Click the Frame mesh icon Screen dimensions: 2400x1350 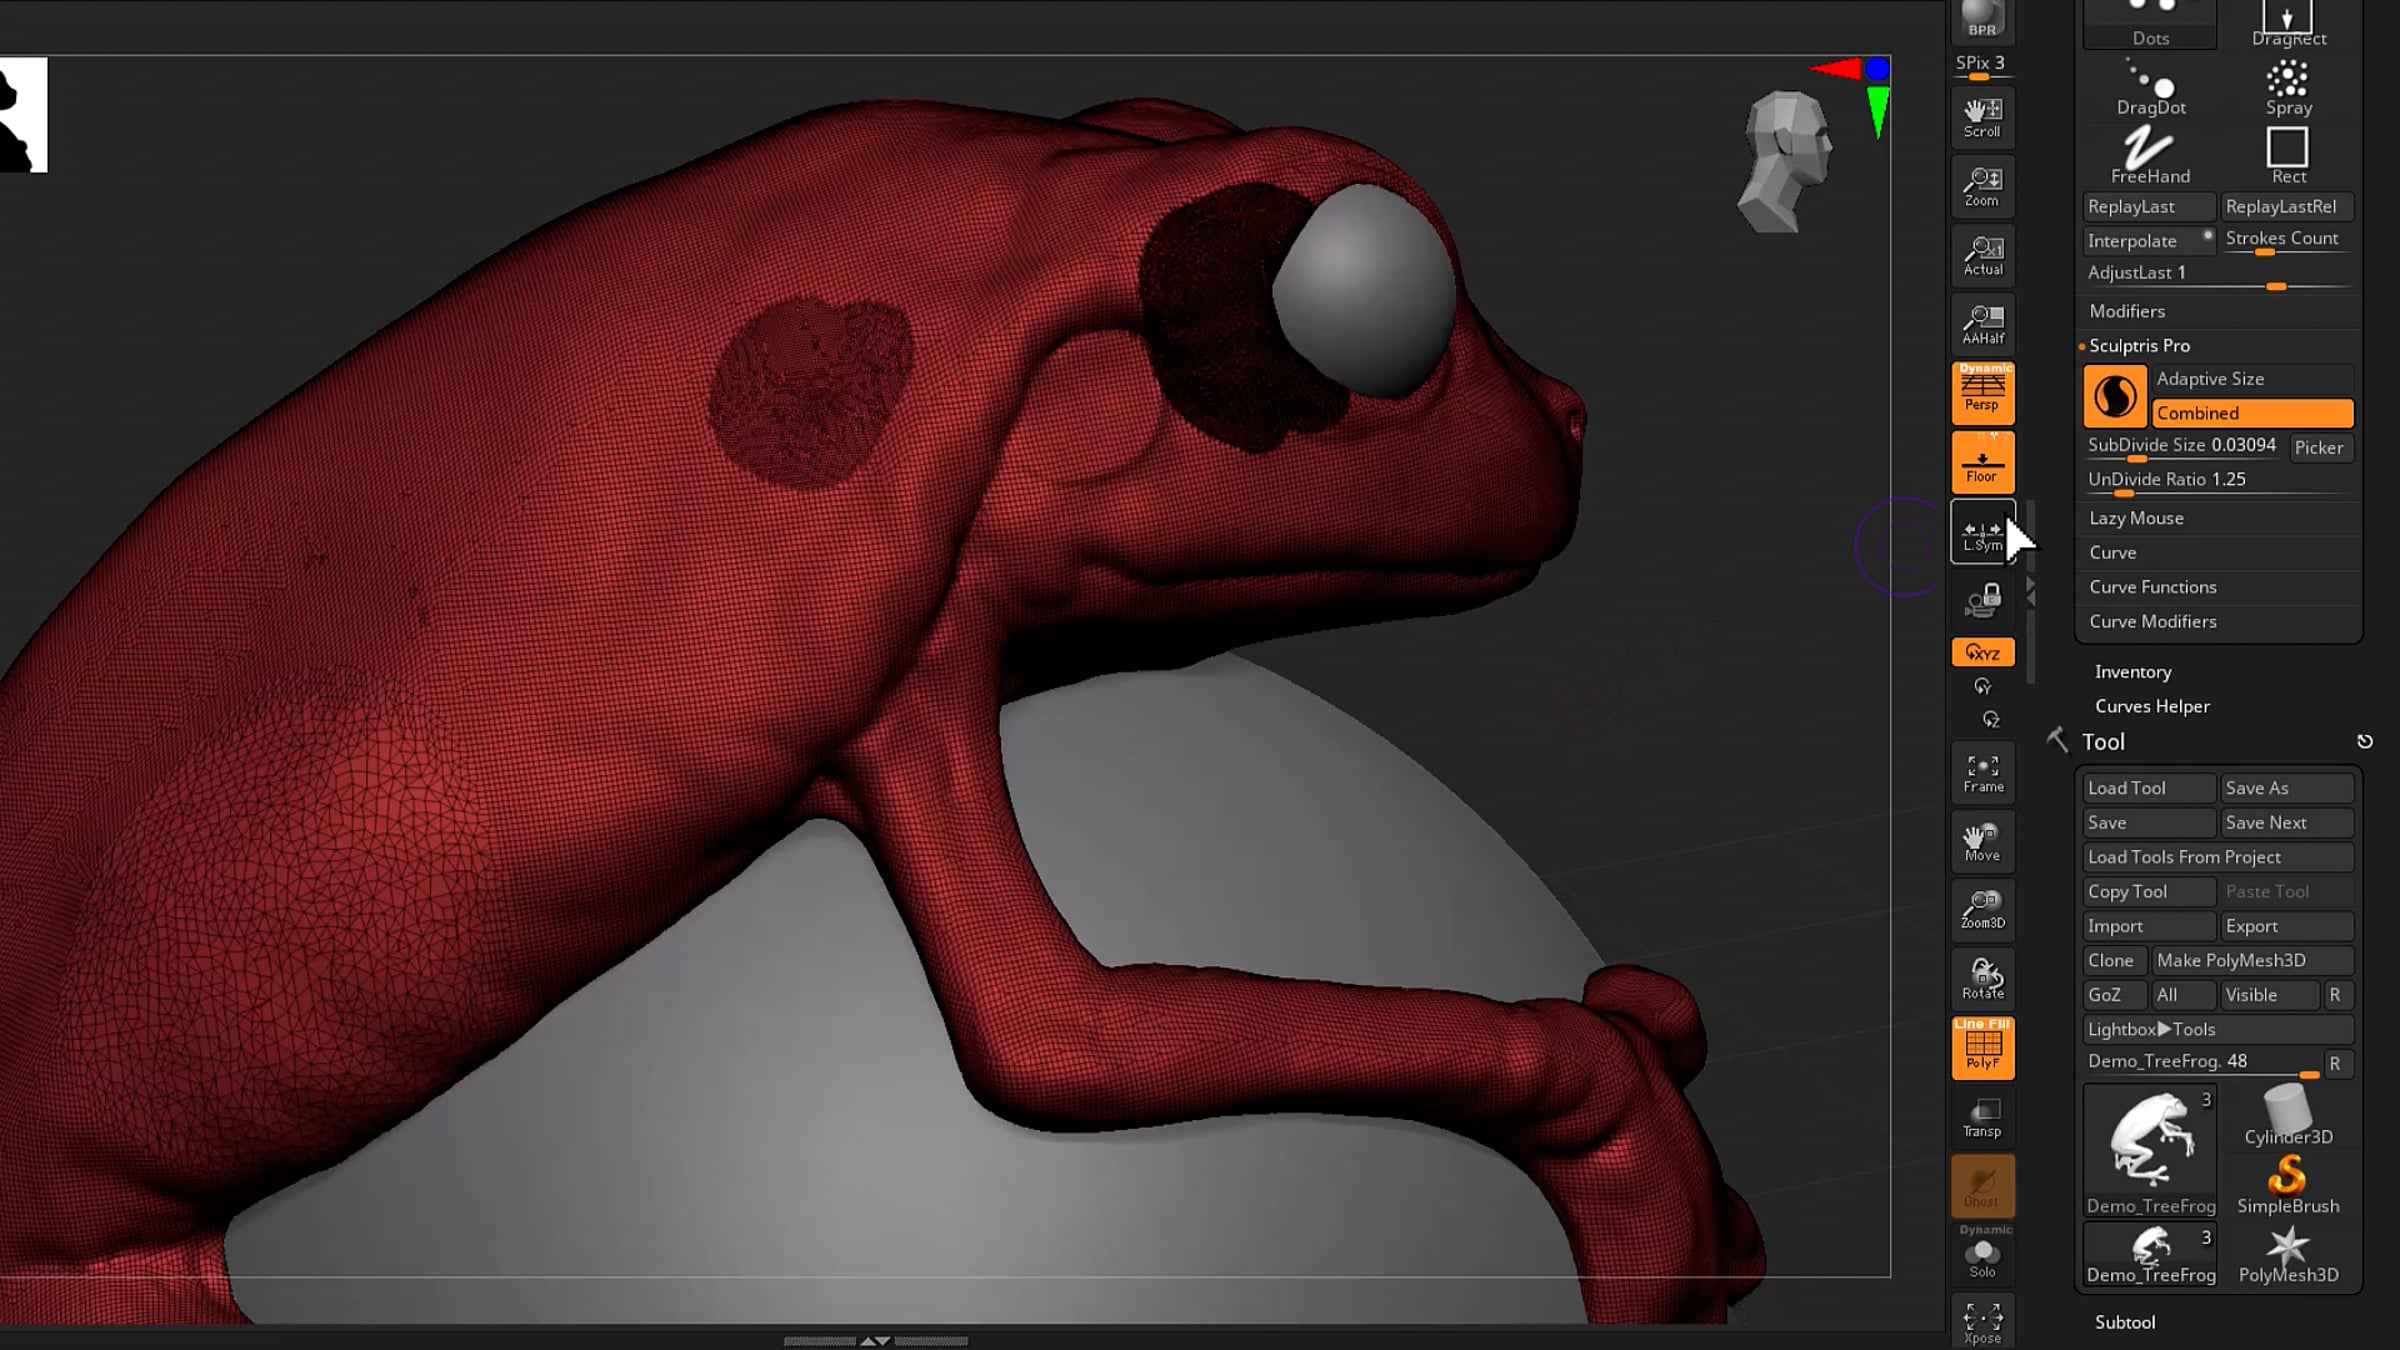click(x=1982, y=773)
